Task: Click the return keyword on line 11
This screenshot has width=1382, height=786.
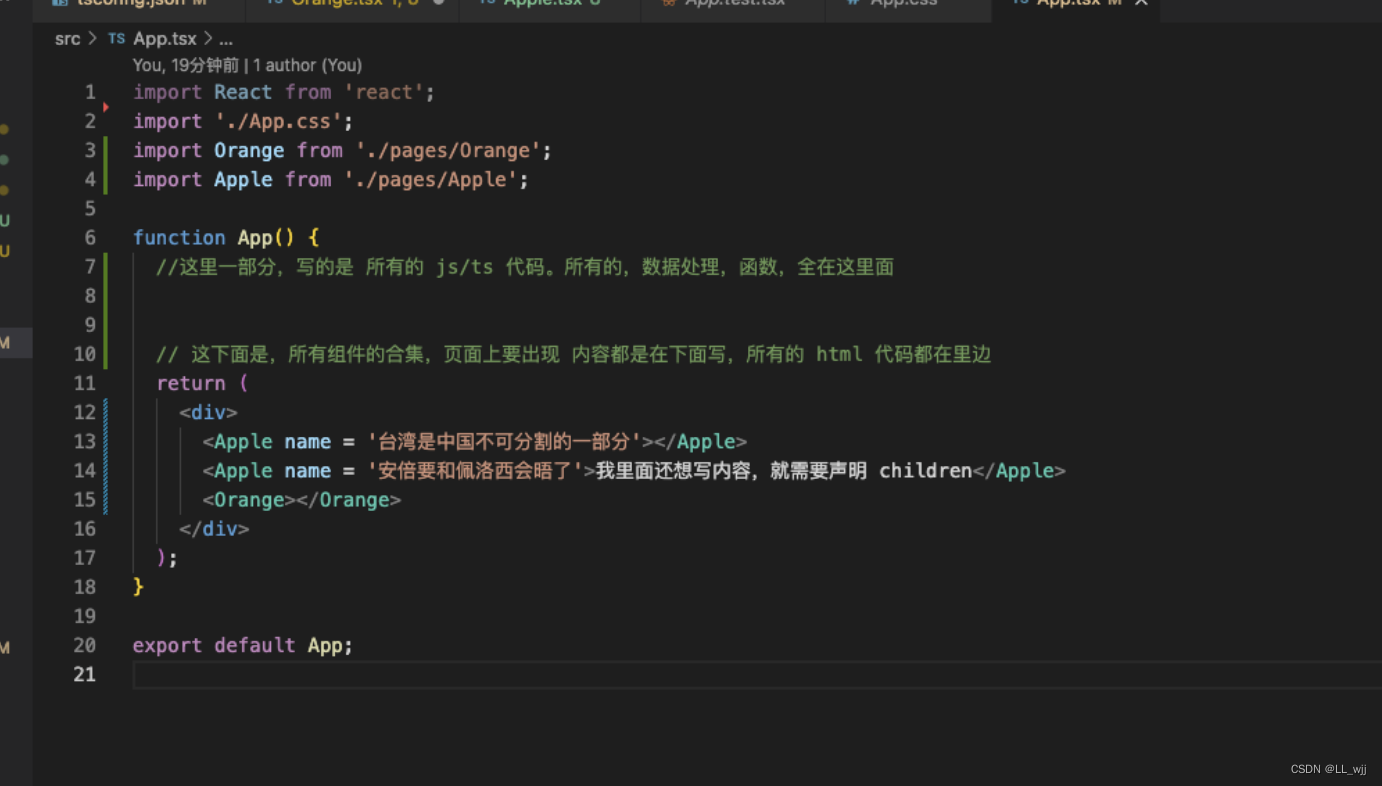Action: 191,383
